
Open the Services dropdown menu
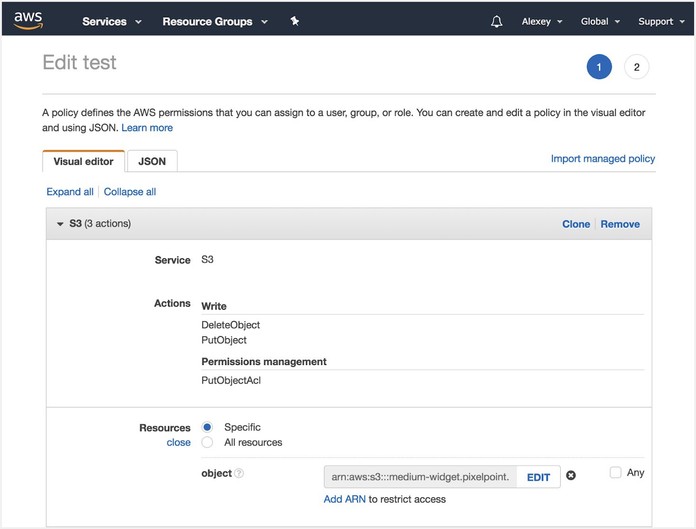[x=111, y=21]
